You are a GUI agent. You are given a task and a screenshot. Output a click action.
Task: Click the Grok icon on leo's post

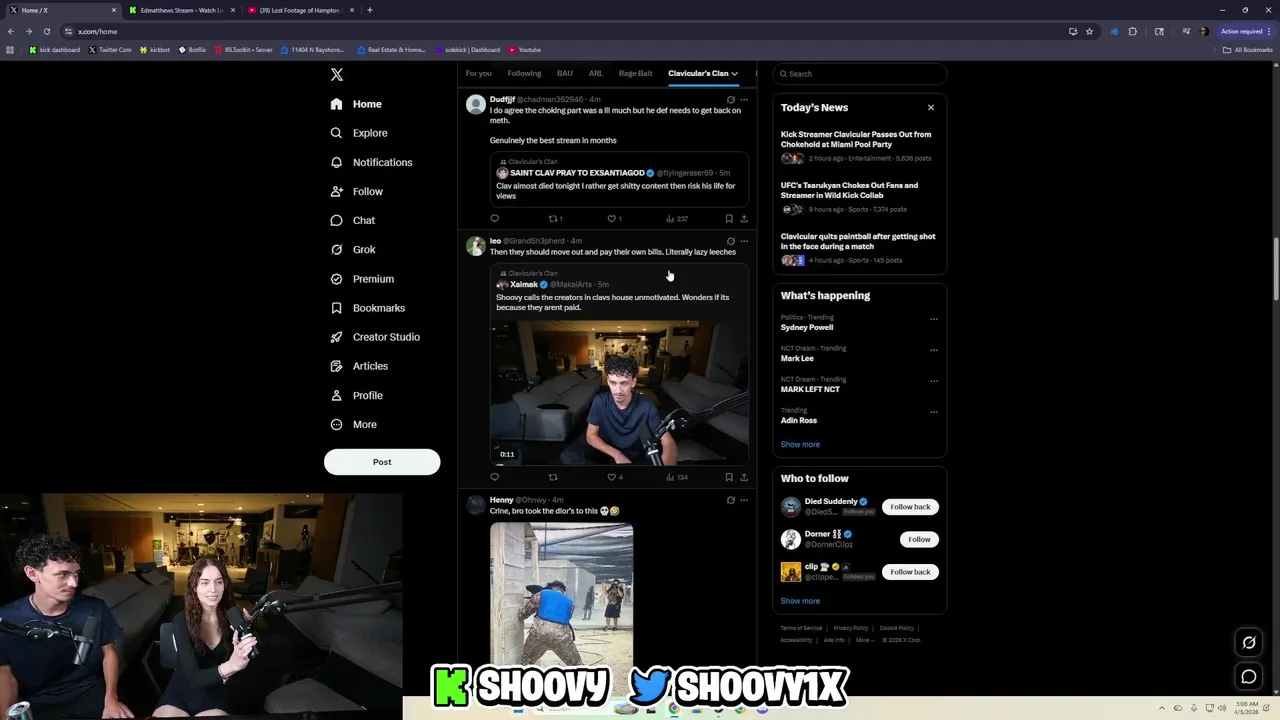point(730,241)
